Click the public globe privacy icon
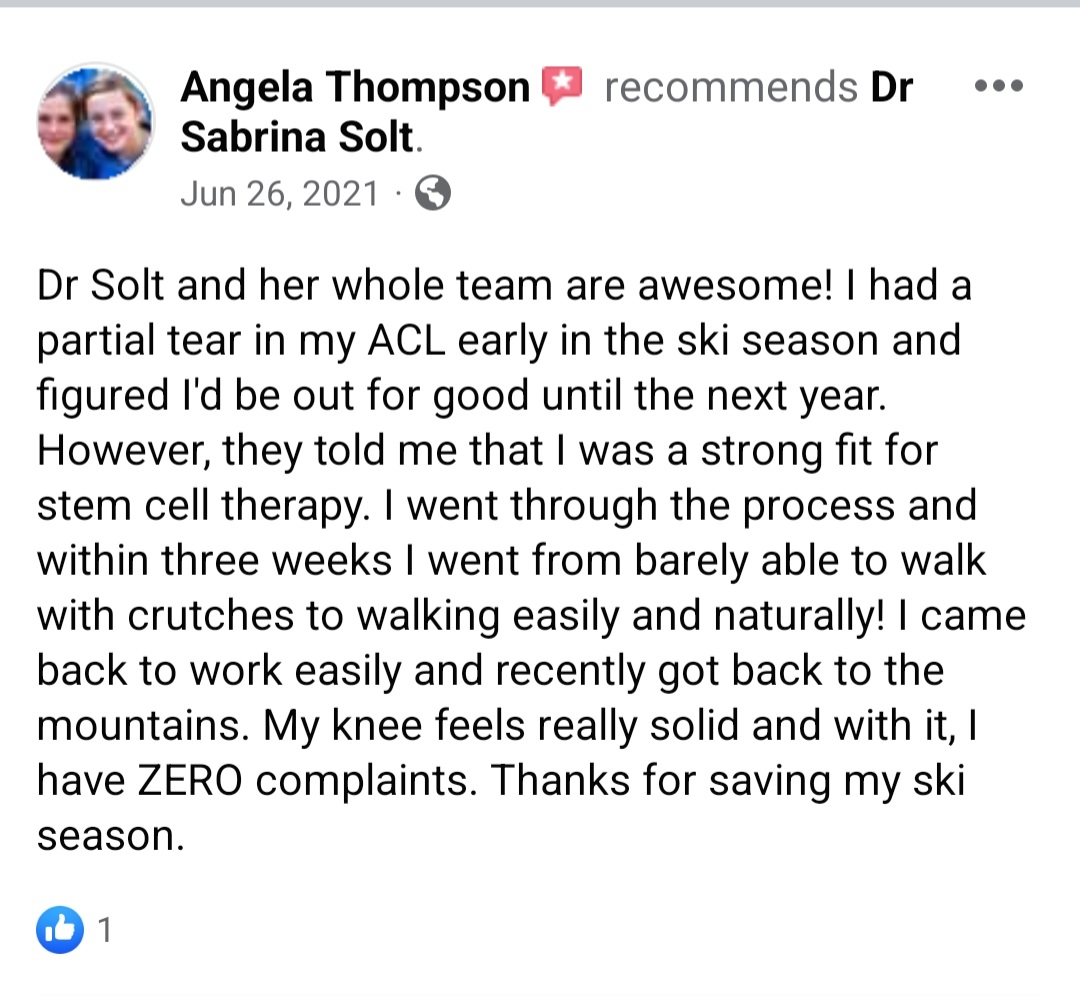The width and height of the screenshot is (1080, 996). point(433,193)
